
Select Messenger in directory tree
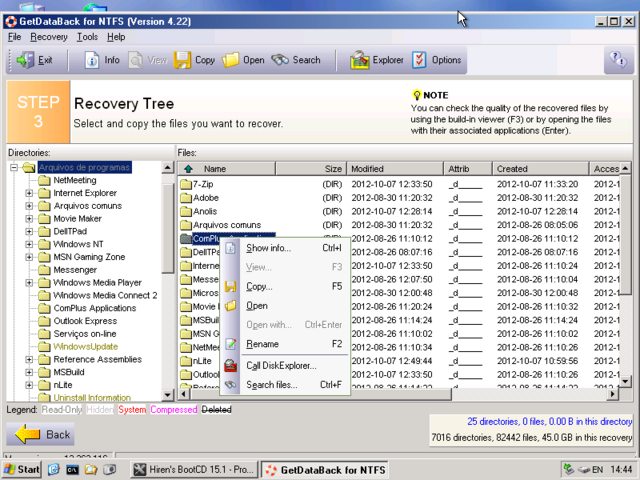[x=75, y=270]
